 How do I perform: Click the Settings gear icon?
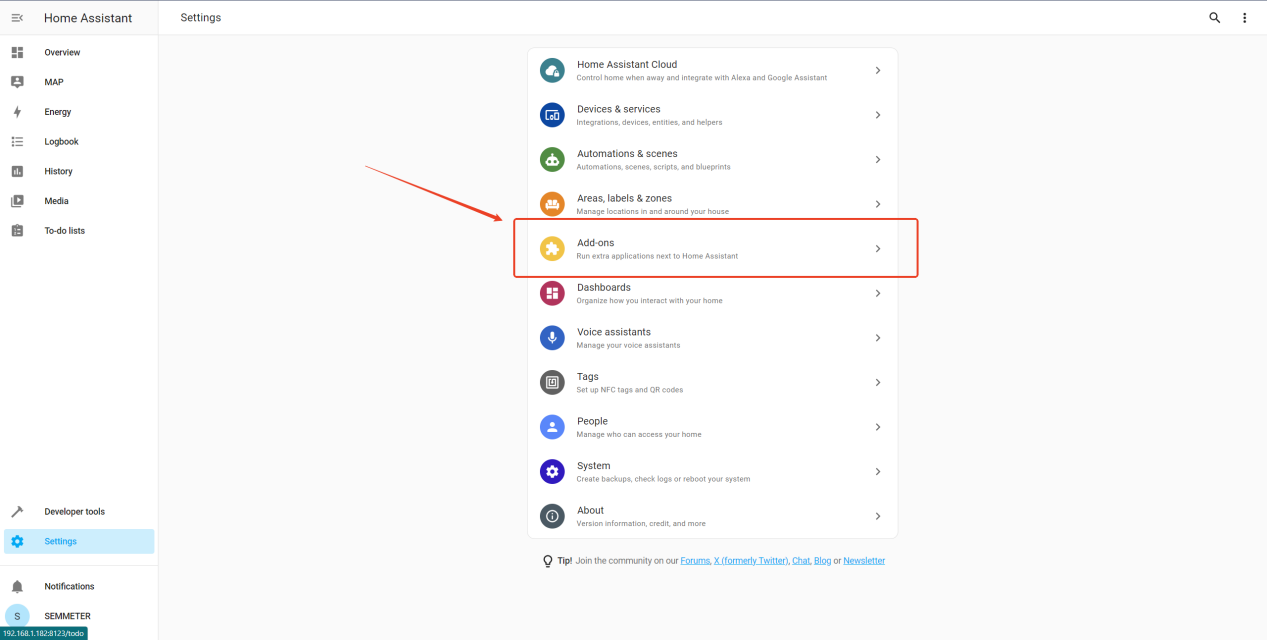click(x=17, y=541)
